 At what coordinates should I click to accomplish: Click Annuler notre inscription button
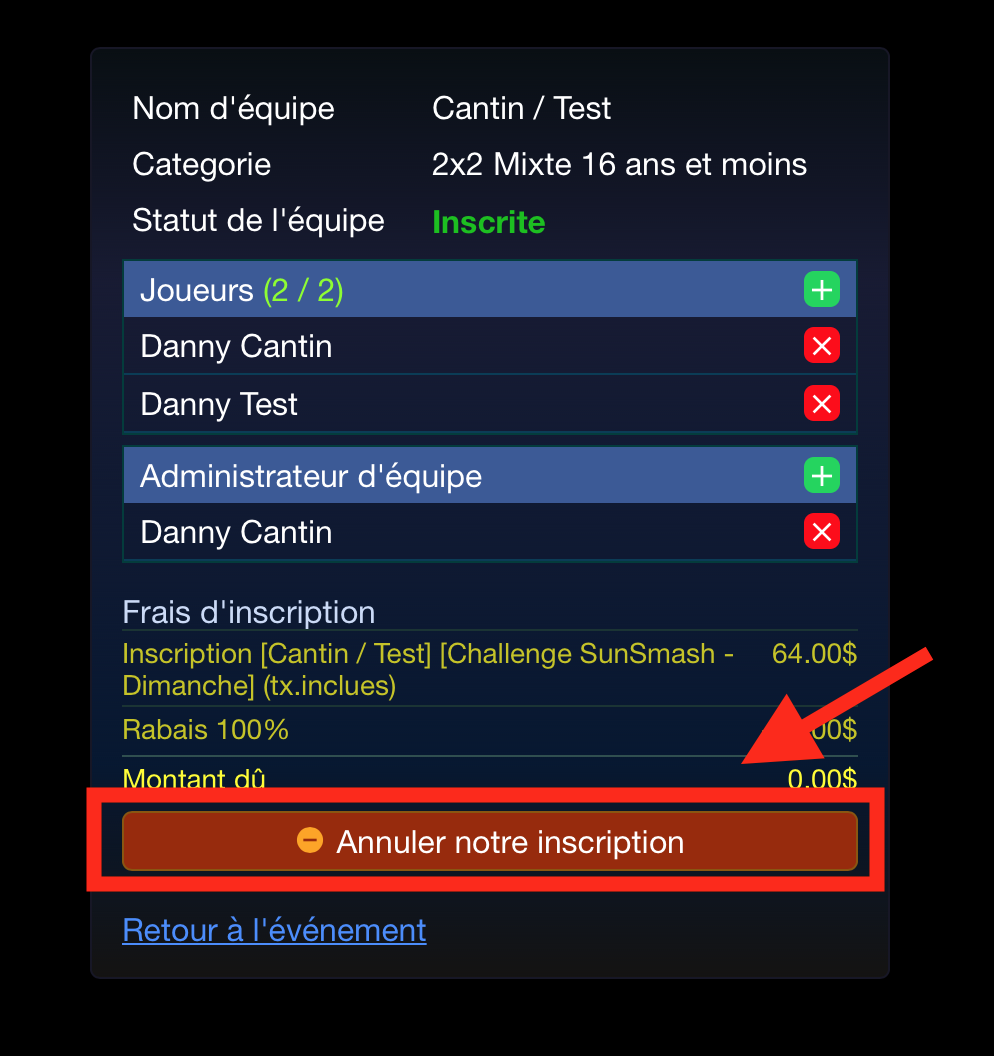tap(490, 841)
